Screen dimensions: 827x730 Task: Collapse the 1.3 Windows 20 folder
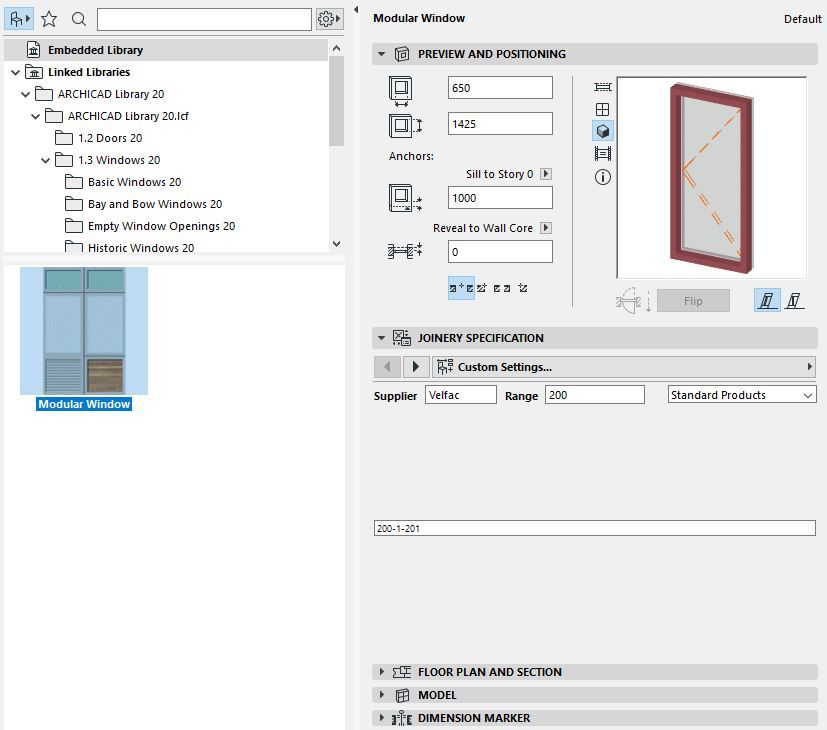45,160
